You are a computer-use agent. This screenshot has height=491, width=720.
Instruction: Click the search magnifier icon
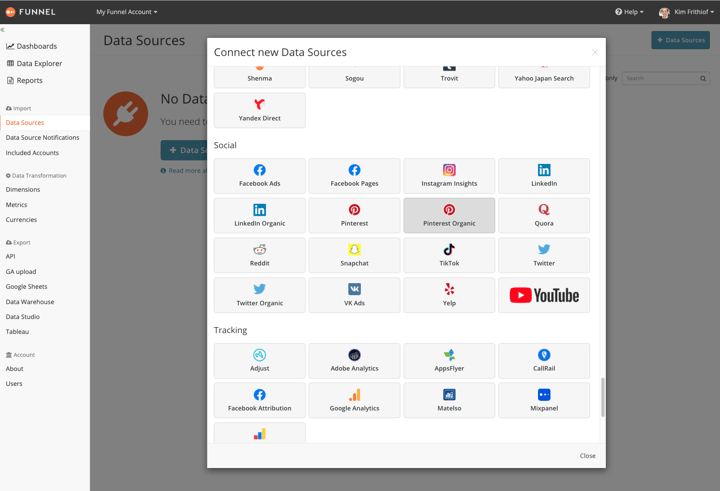pyautogui.click(x=703, y=79)
